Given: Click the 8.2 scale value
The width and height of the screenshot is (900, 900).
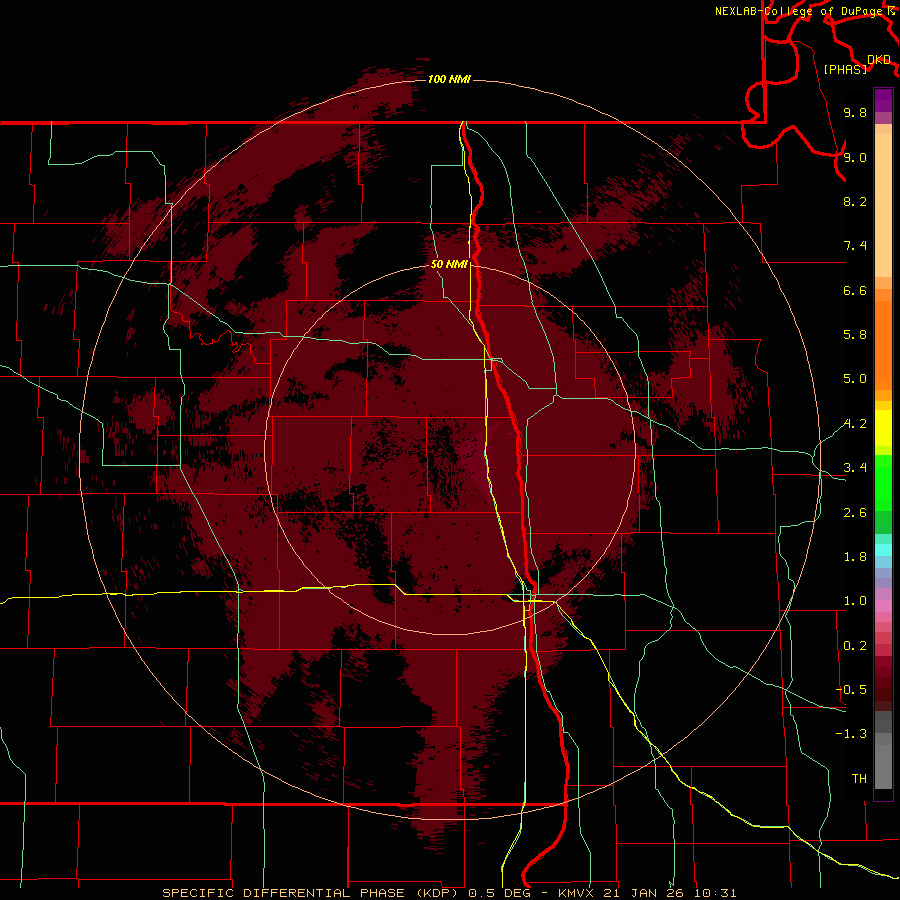Looking at the screenshot, I should (x=855, y=201).
